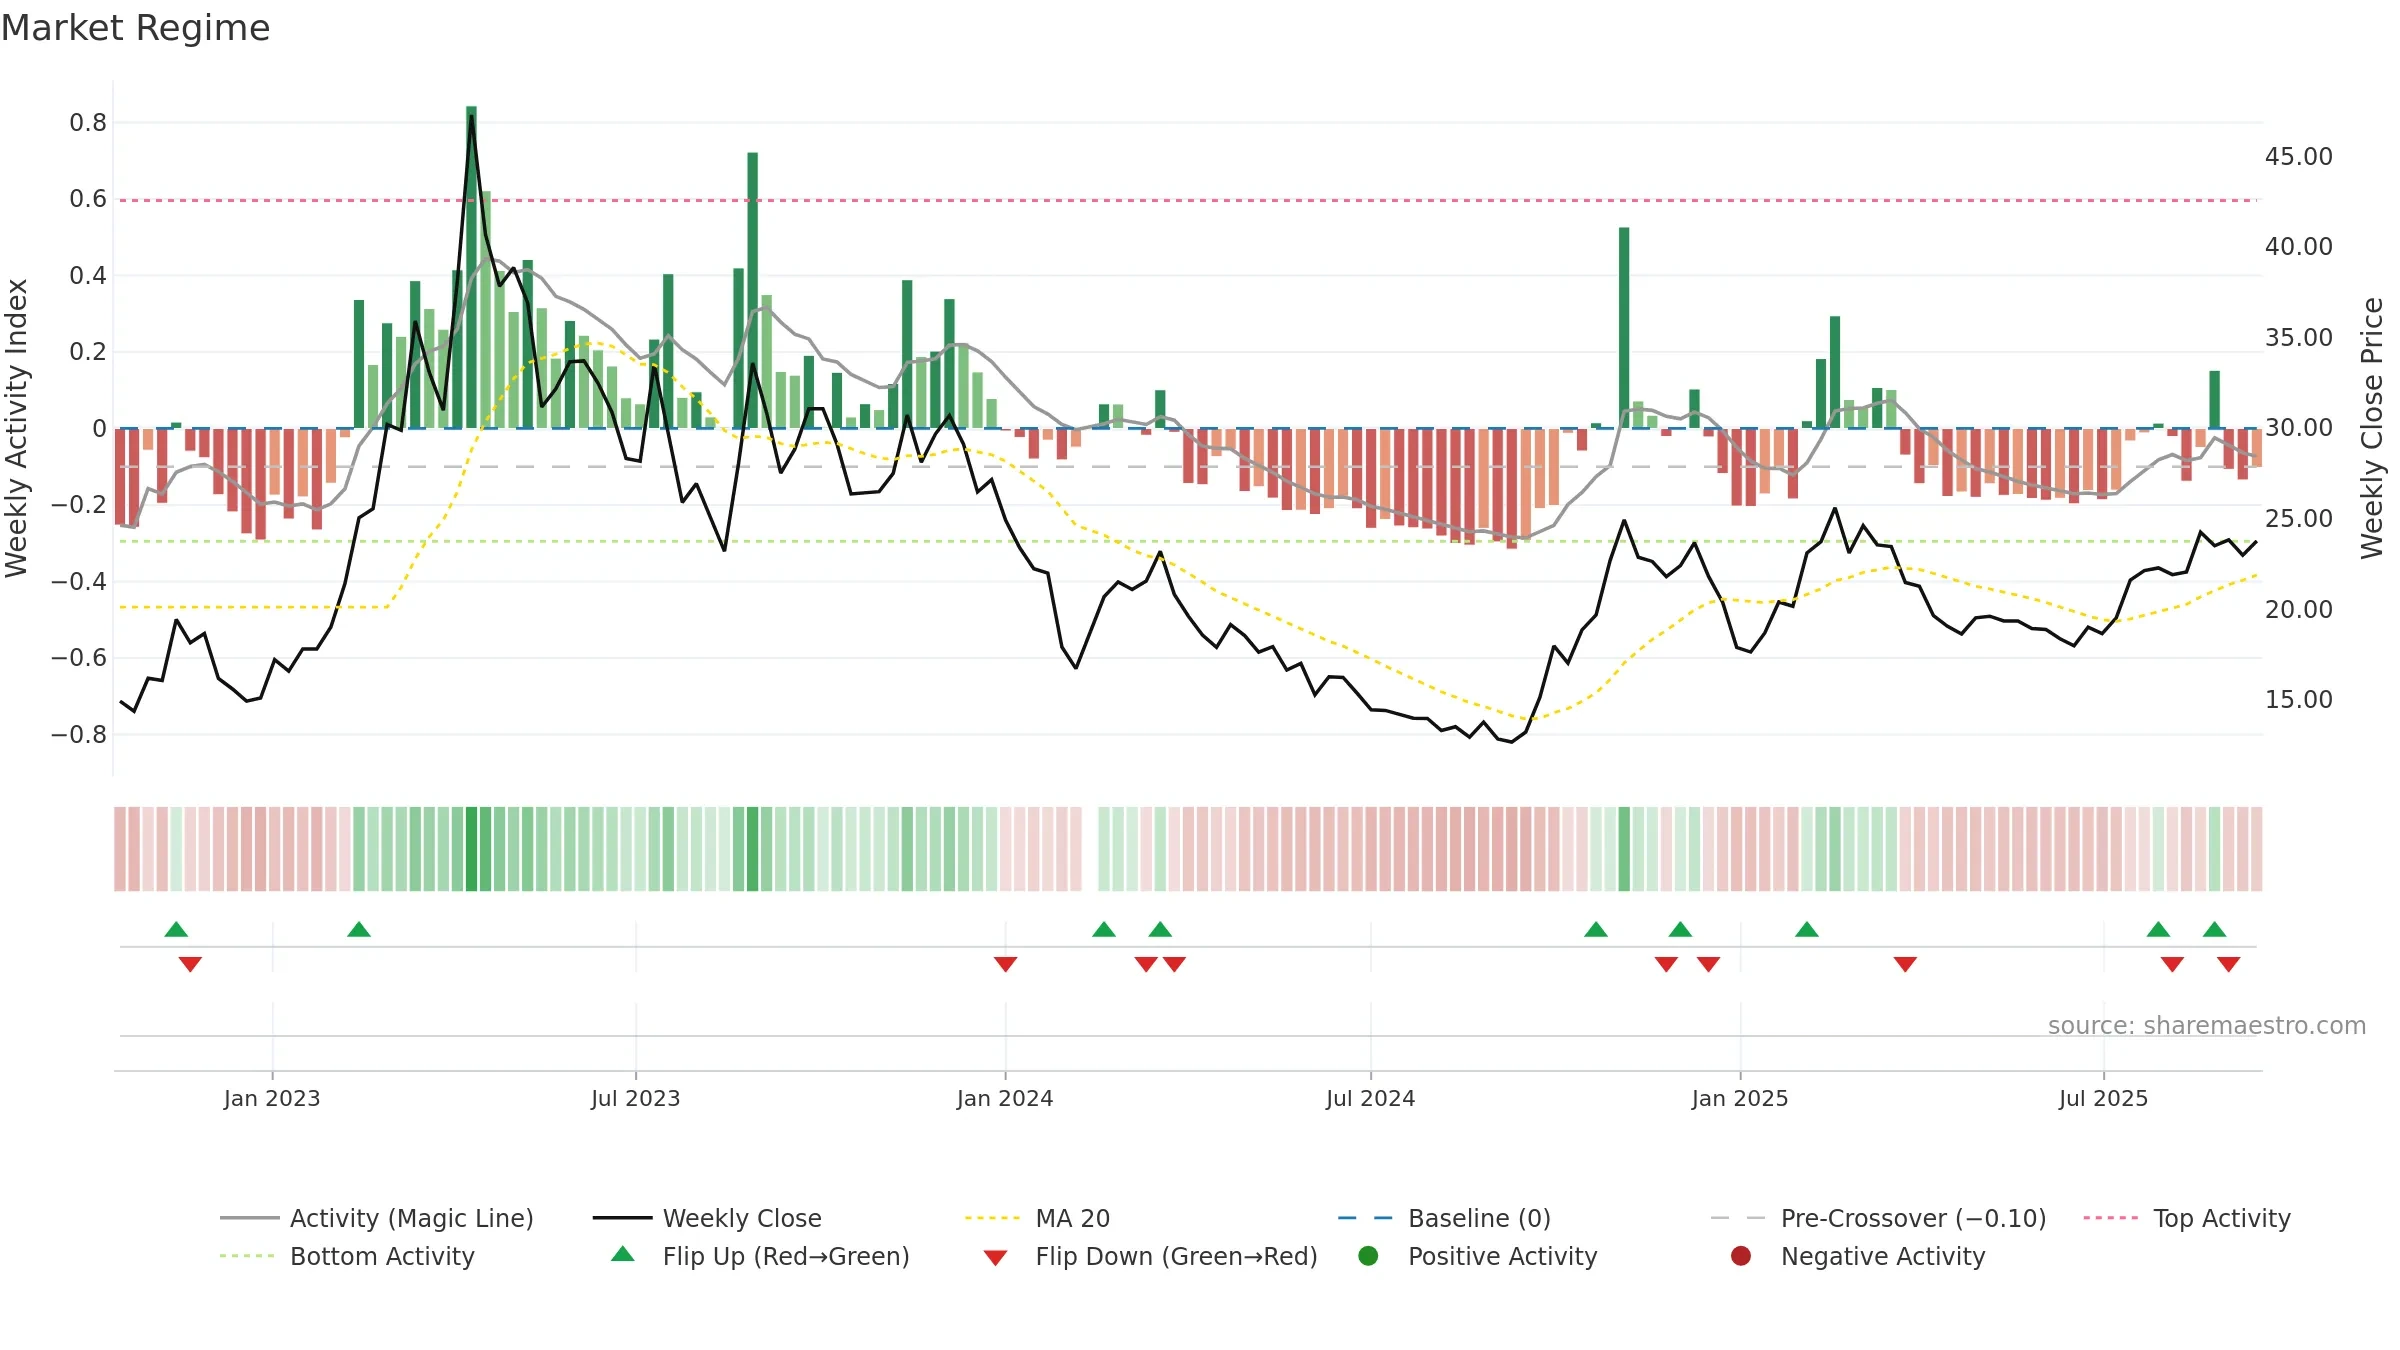Click the red Negative Activity legend dot
Viewport: 2400px width, 1350px height.
[x=1741, y=1255]
